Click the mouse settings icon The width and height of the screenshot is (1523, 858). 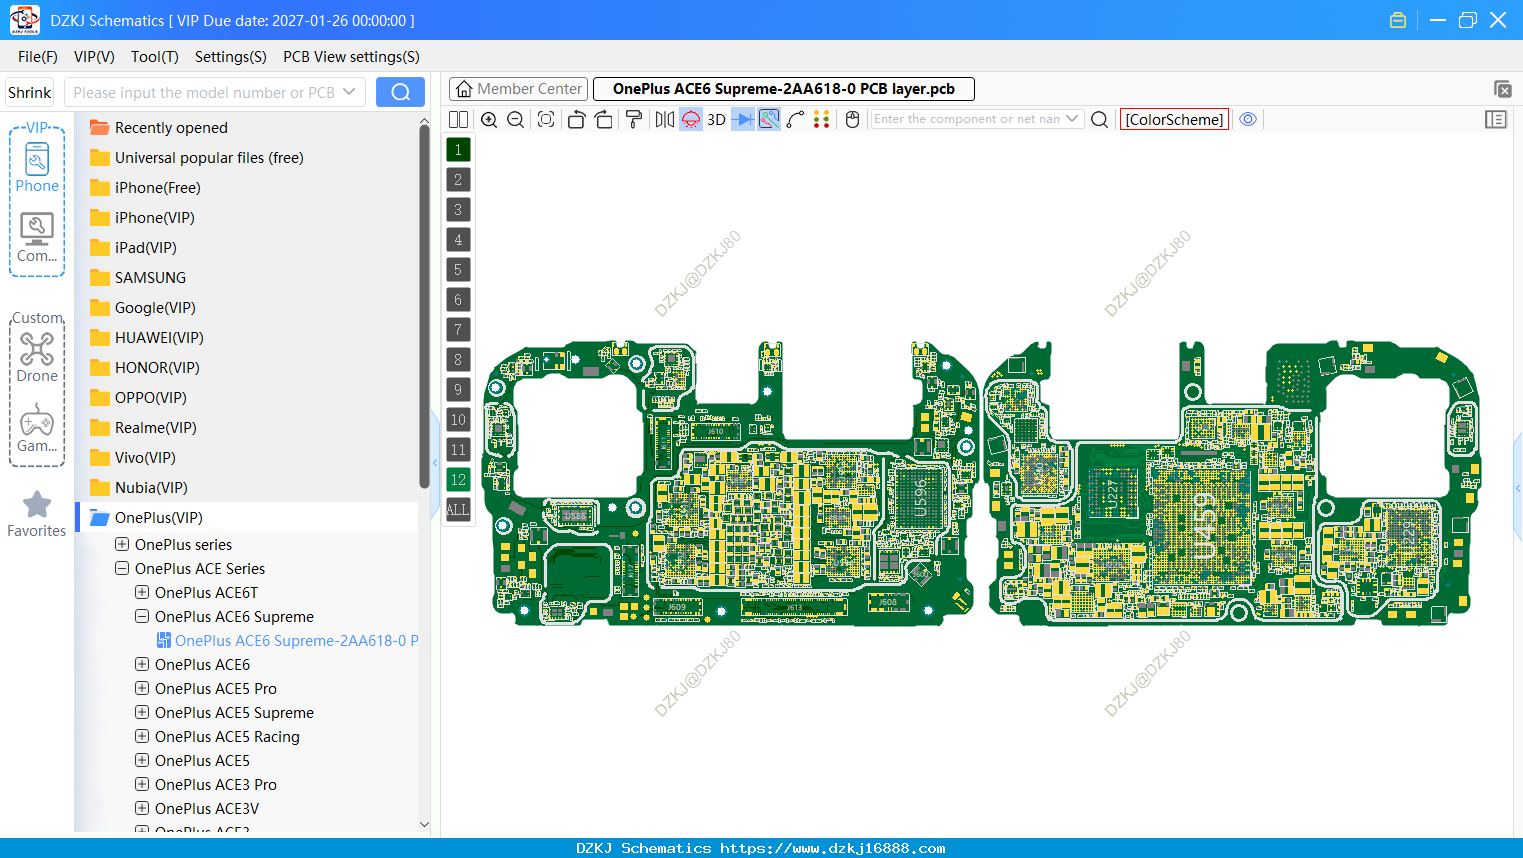pyautogui.click(x=853, y=119)
